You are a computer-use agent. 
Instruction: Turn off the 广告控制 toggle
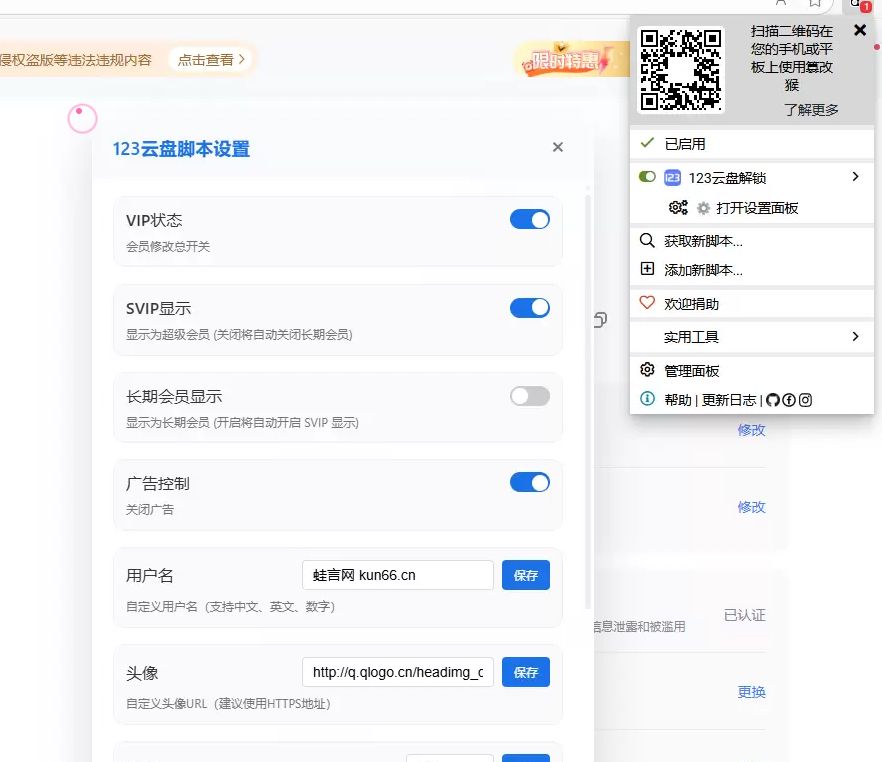(x=530, y=483)
